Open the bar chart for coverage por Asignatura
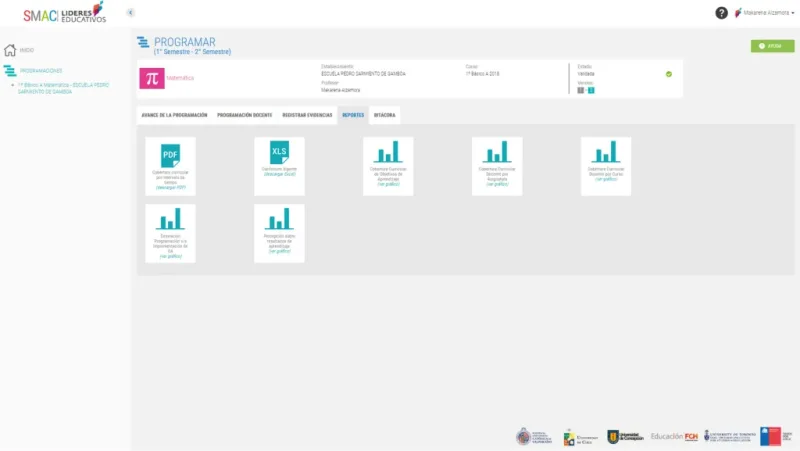The image size is (800, 451). 497,152
